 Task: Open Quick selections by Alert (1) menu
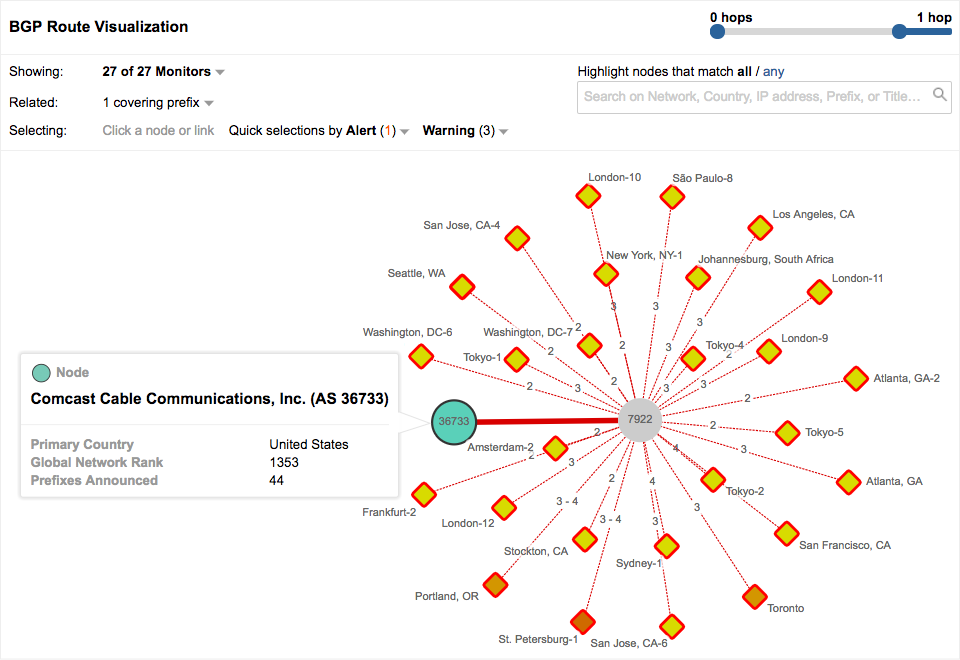pos(319,131)
